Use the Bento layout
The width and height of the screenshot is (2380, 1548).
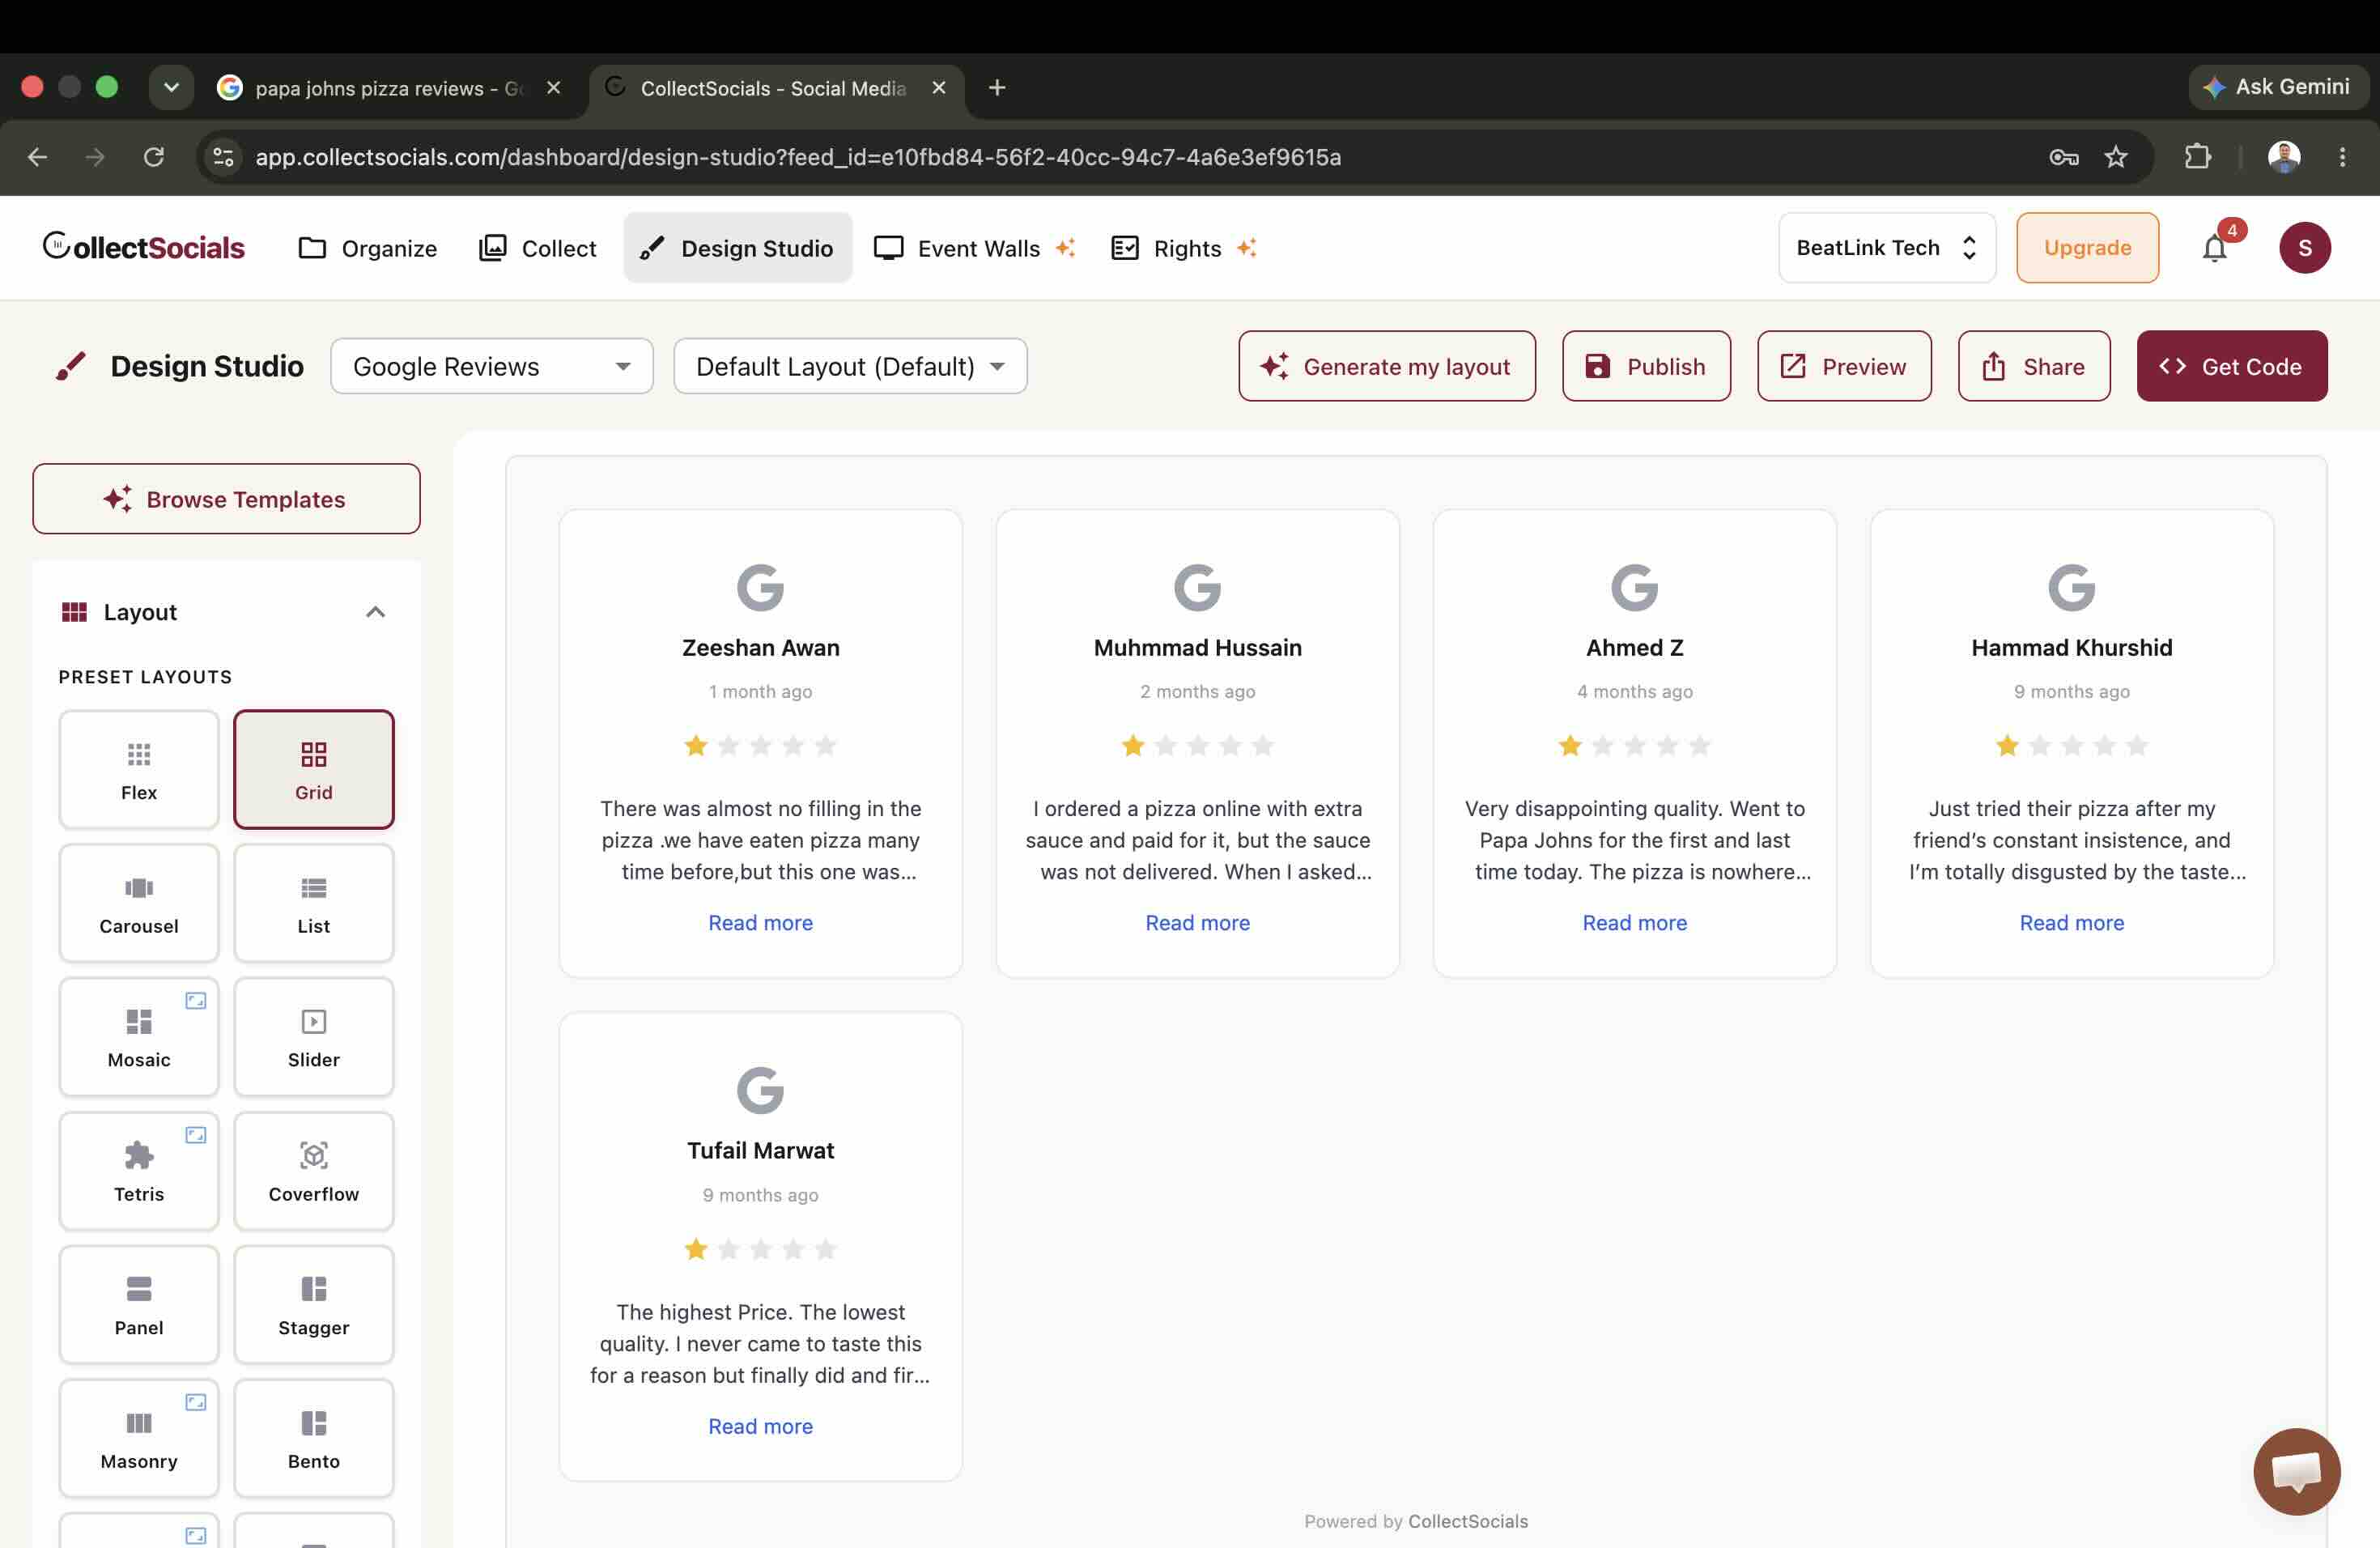pyautogui.click(x=314, y=1439)
